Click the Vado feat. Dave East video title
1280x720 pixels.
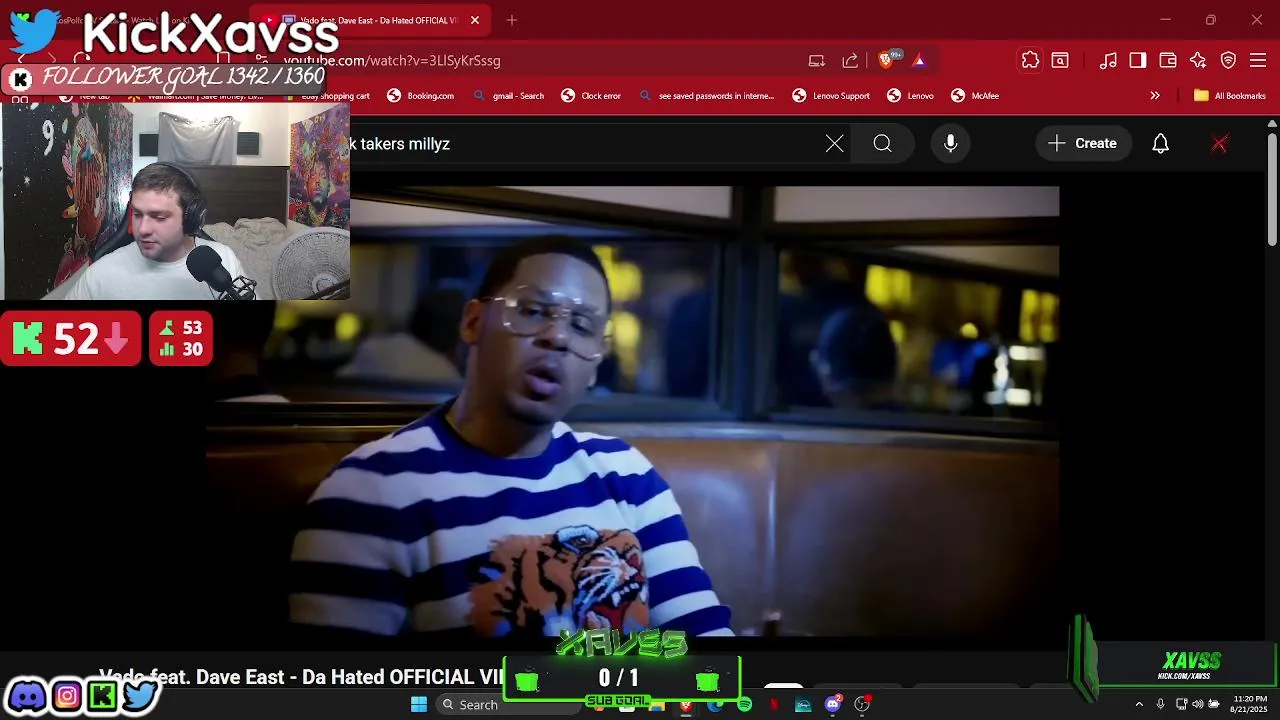click(x=301, y=677)
